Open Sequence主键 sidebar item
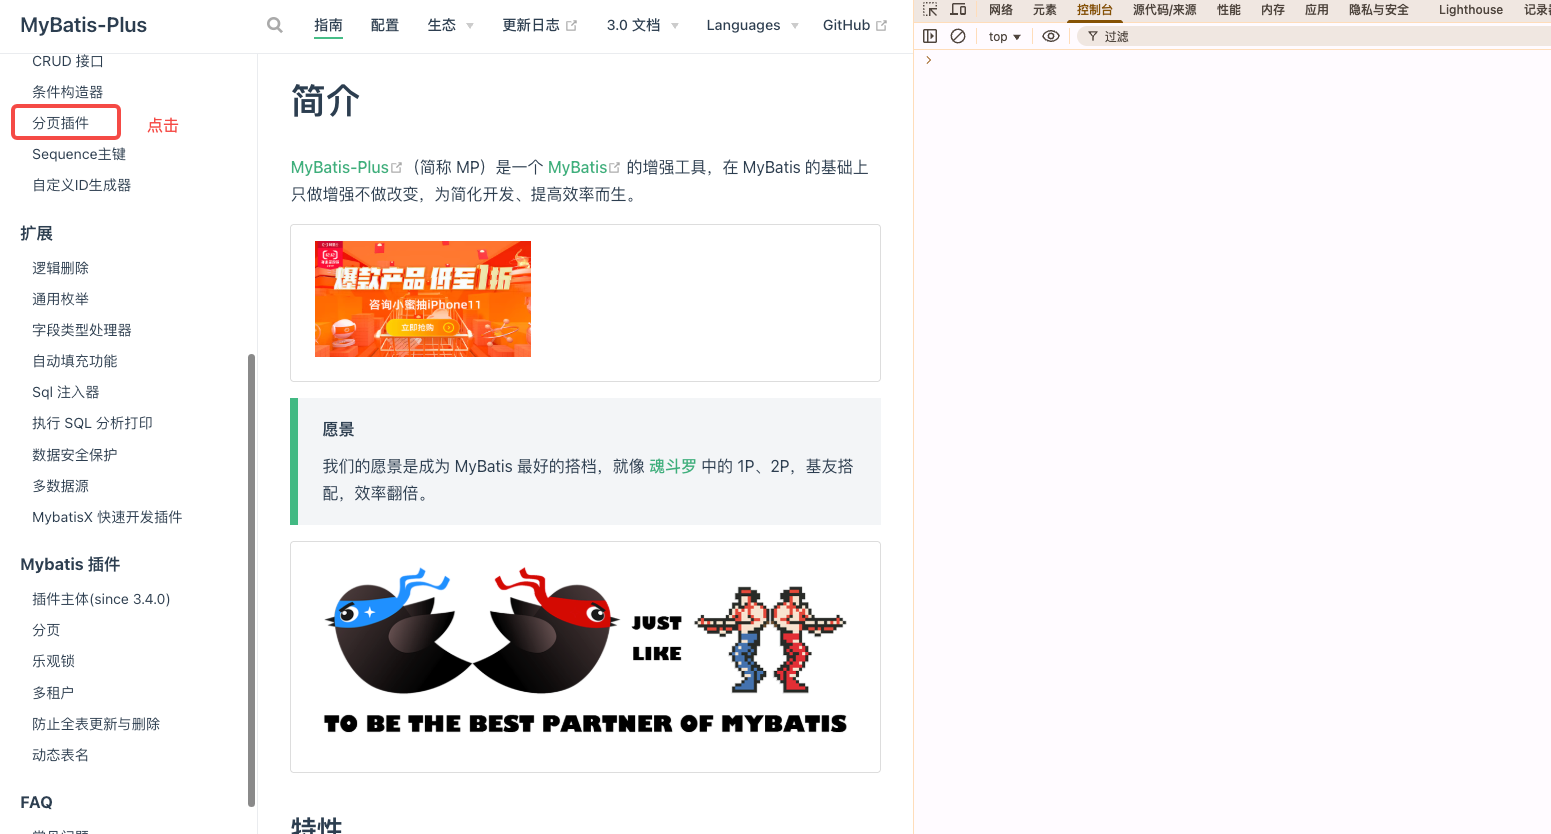 click(x=79, y=154)
